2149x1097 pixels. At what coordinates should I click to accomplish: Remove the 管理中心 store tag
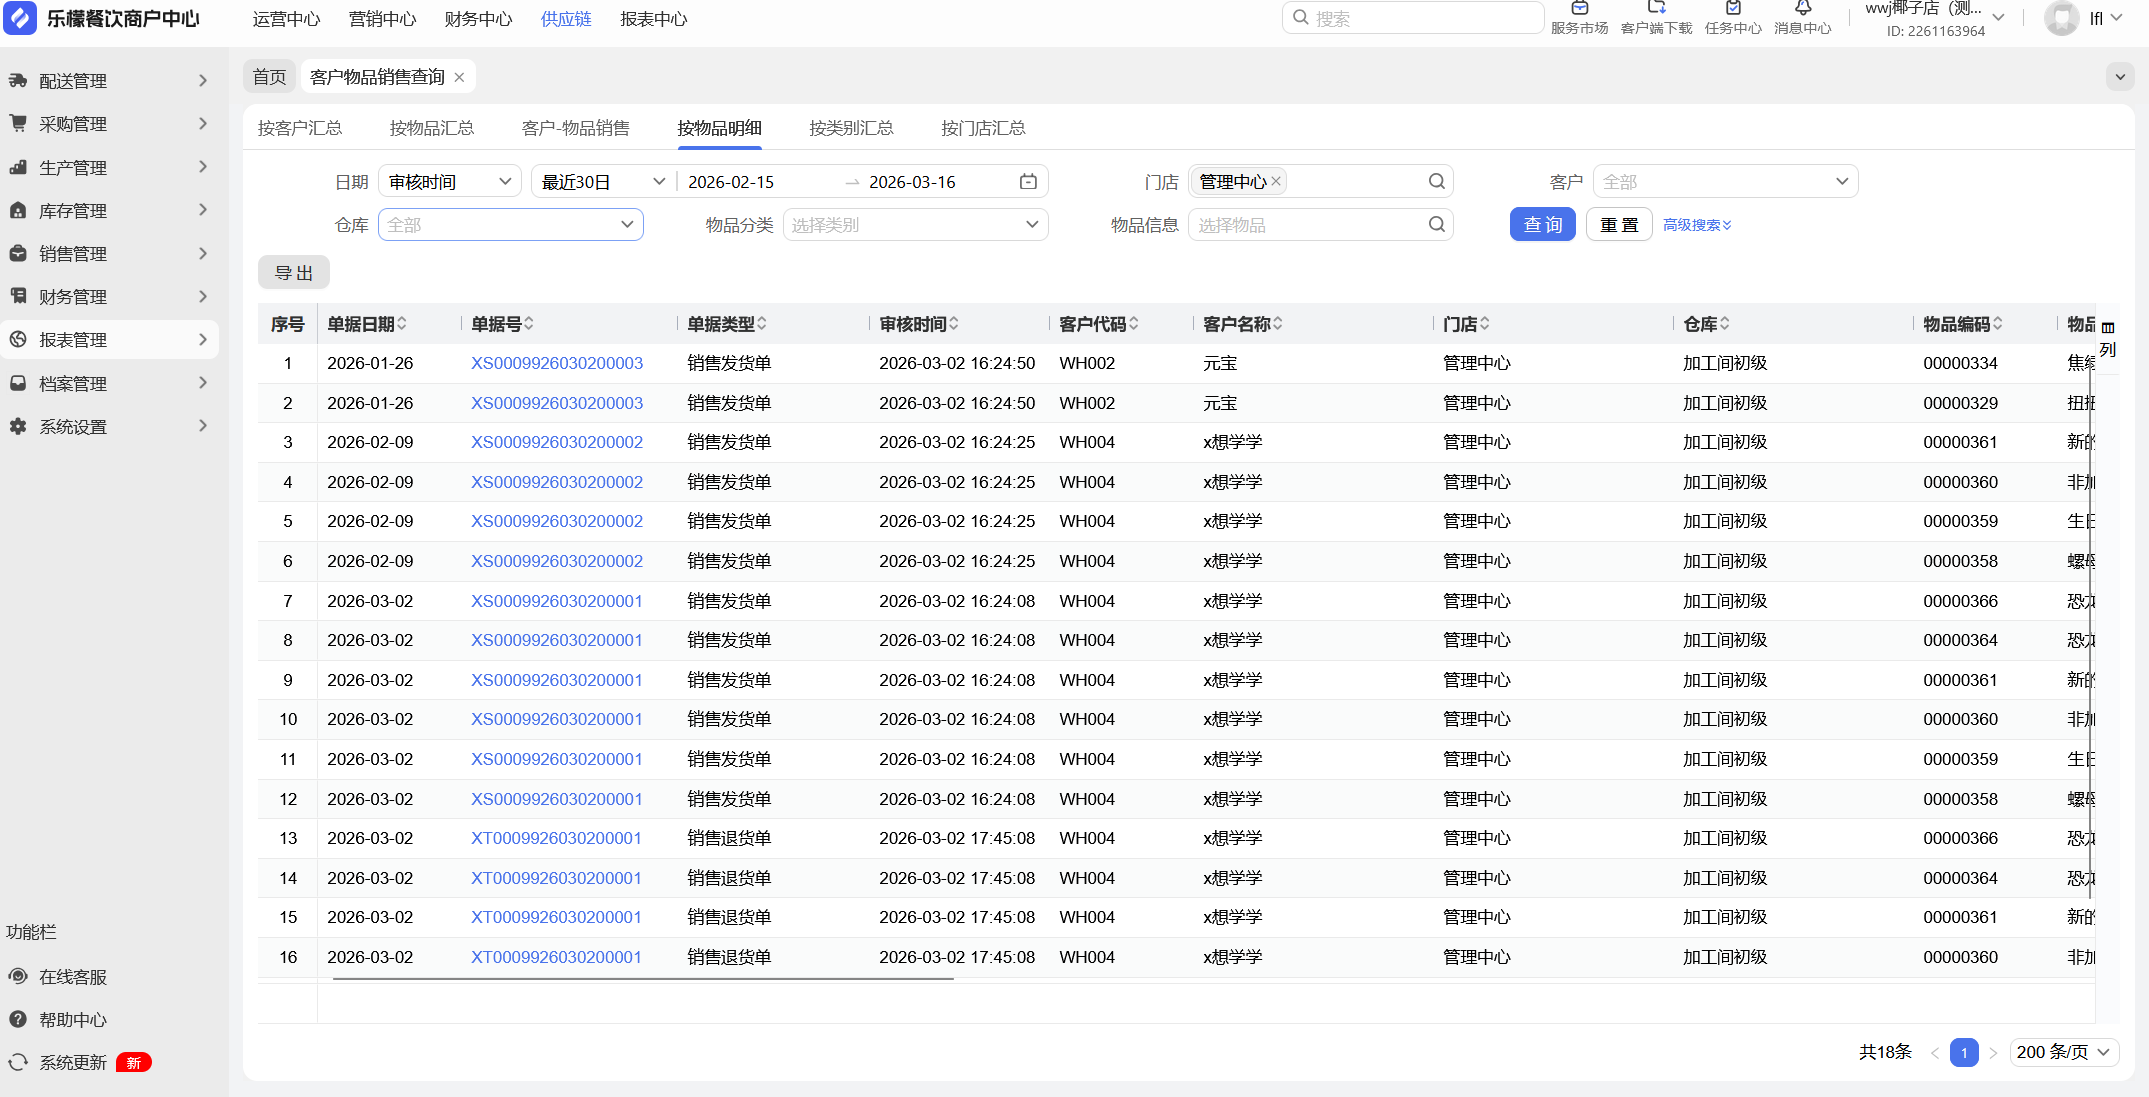[x=1276, y=182]
